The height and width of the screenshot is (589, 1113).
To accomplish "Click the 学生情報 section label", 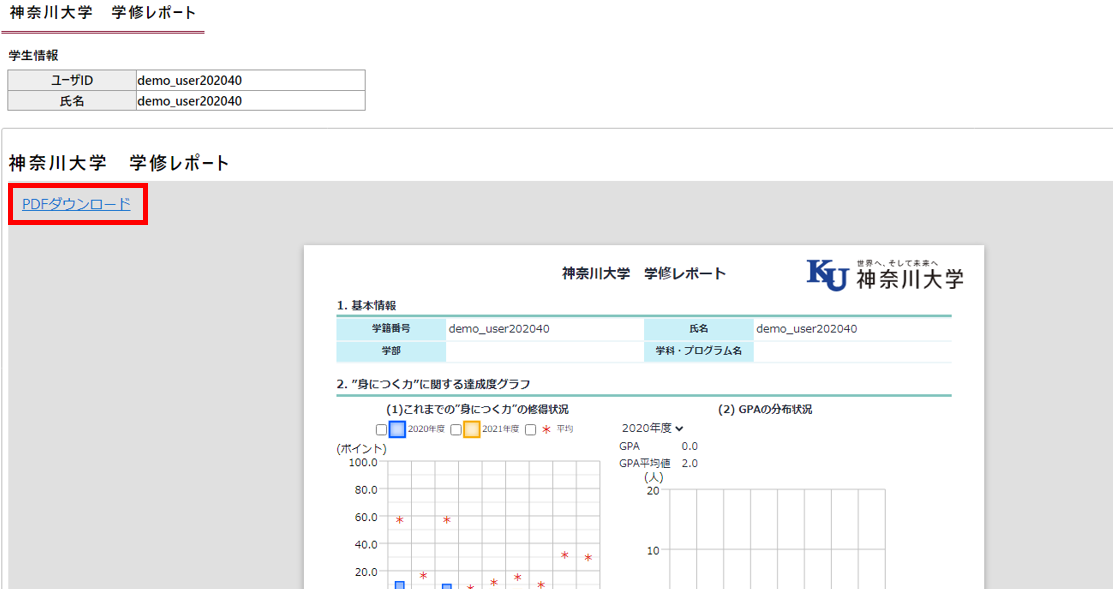I will (33, 55).
